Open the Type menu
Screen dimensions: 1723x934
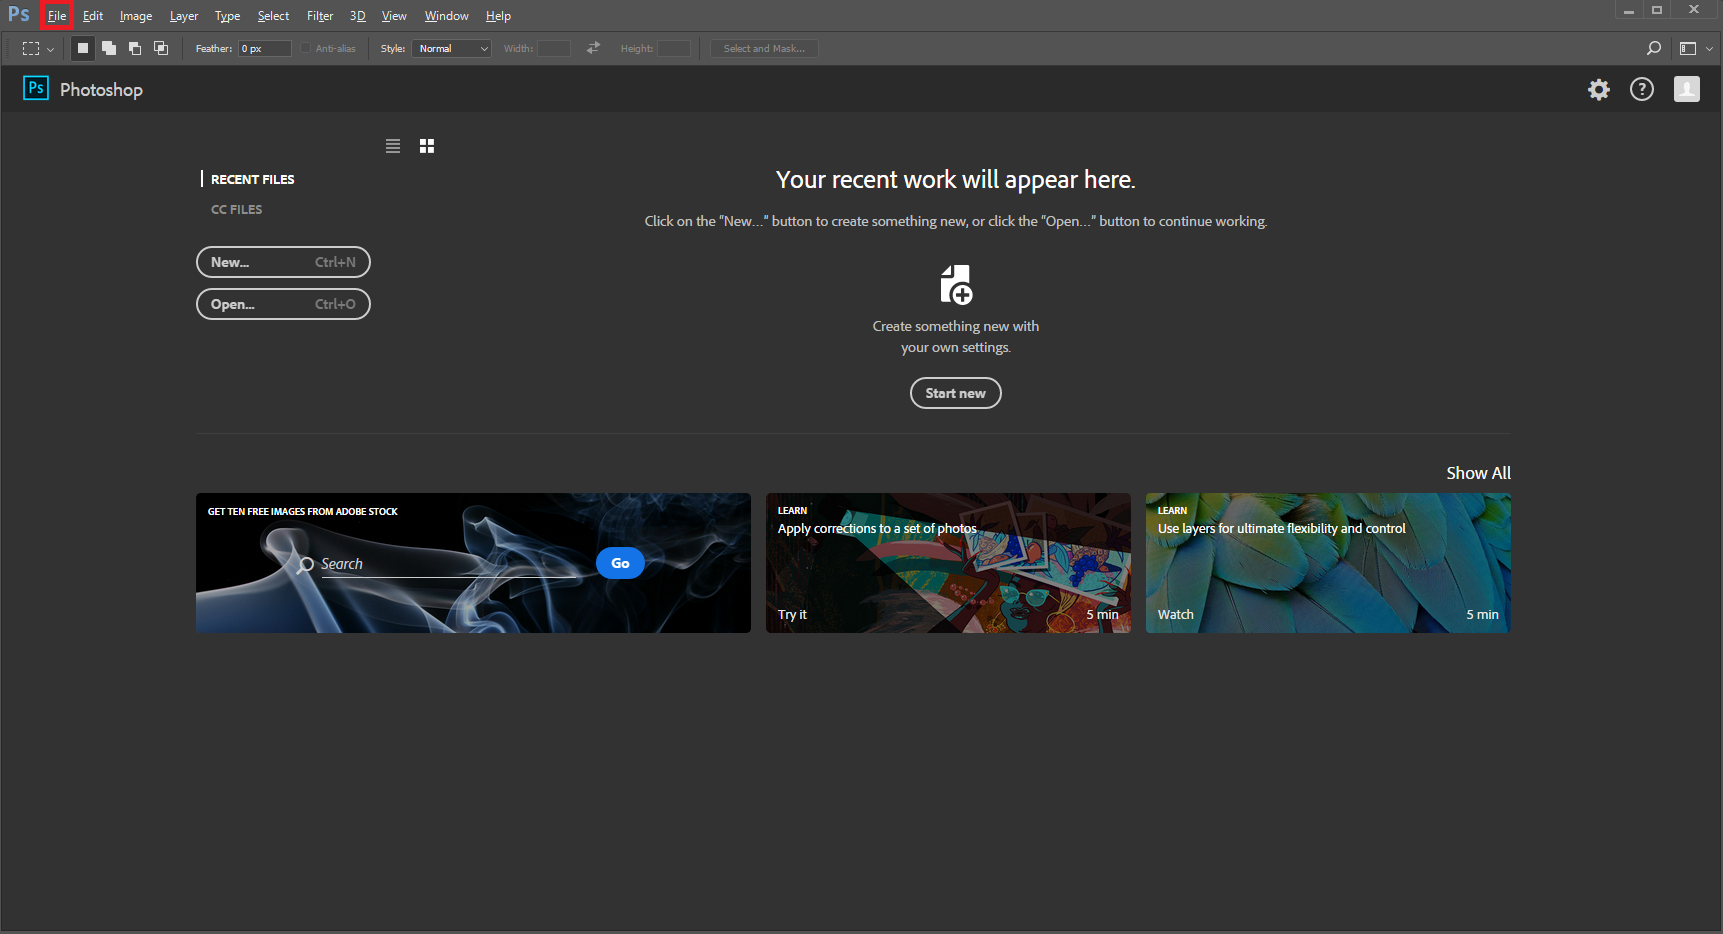pos(228,16)
